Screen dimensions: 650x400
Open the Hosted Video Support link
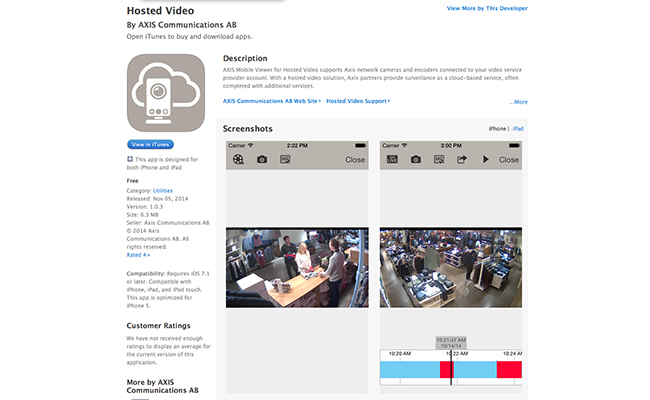click(x=357, y=101)
